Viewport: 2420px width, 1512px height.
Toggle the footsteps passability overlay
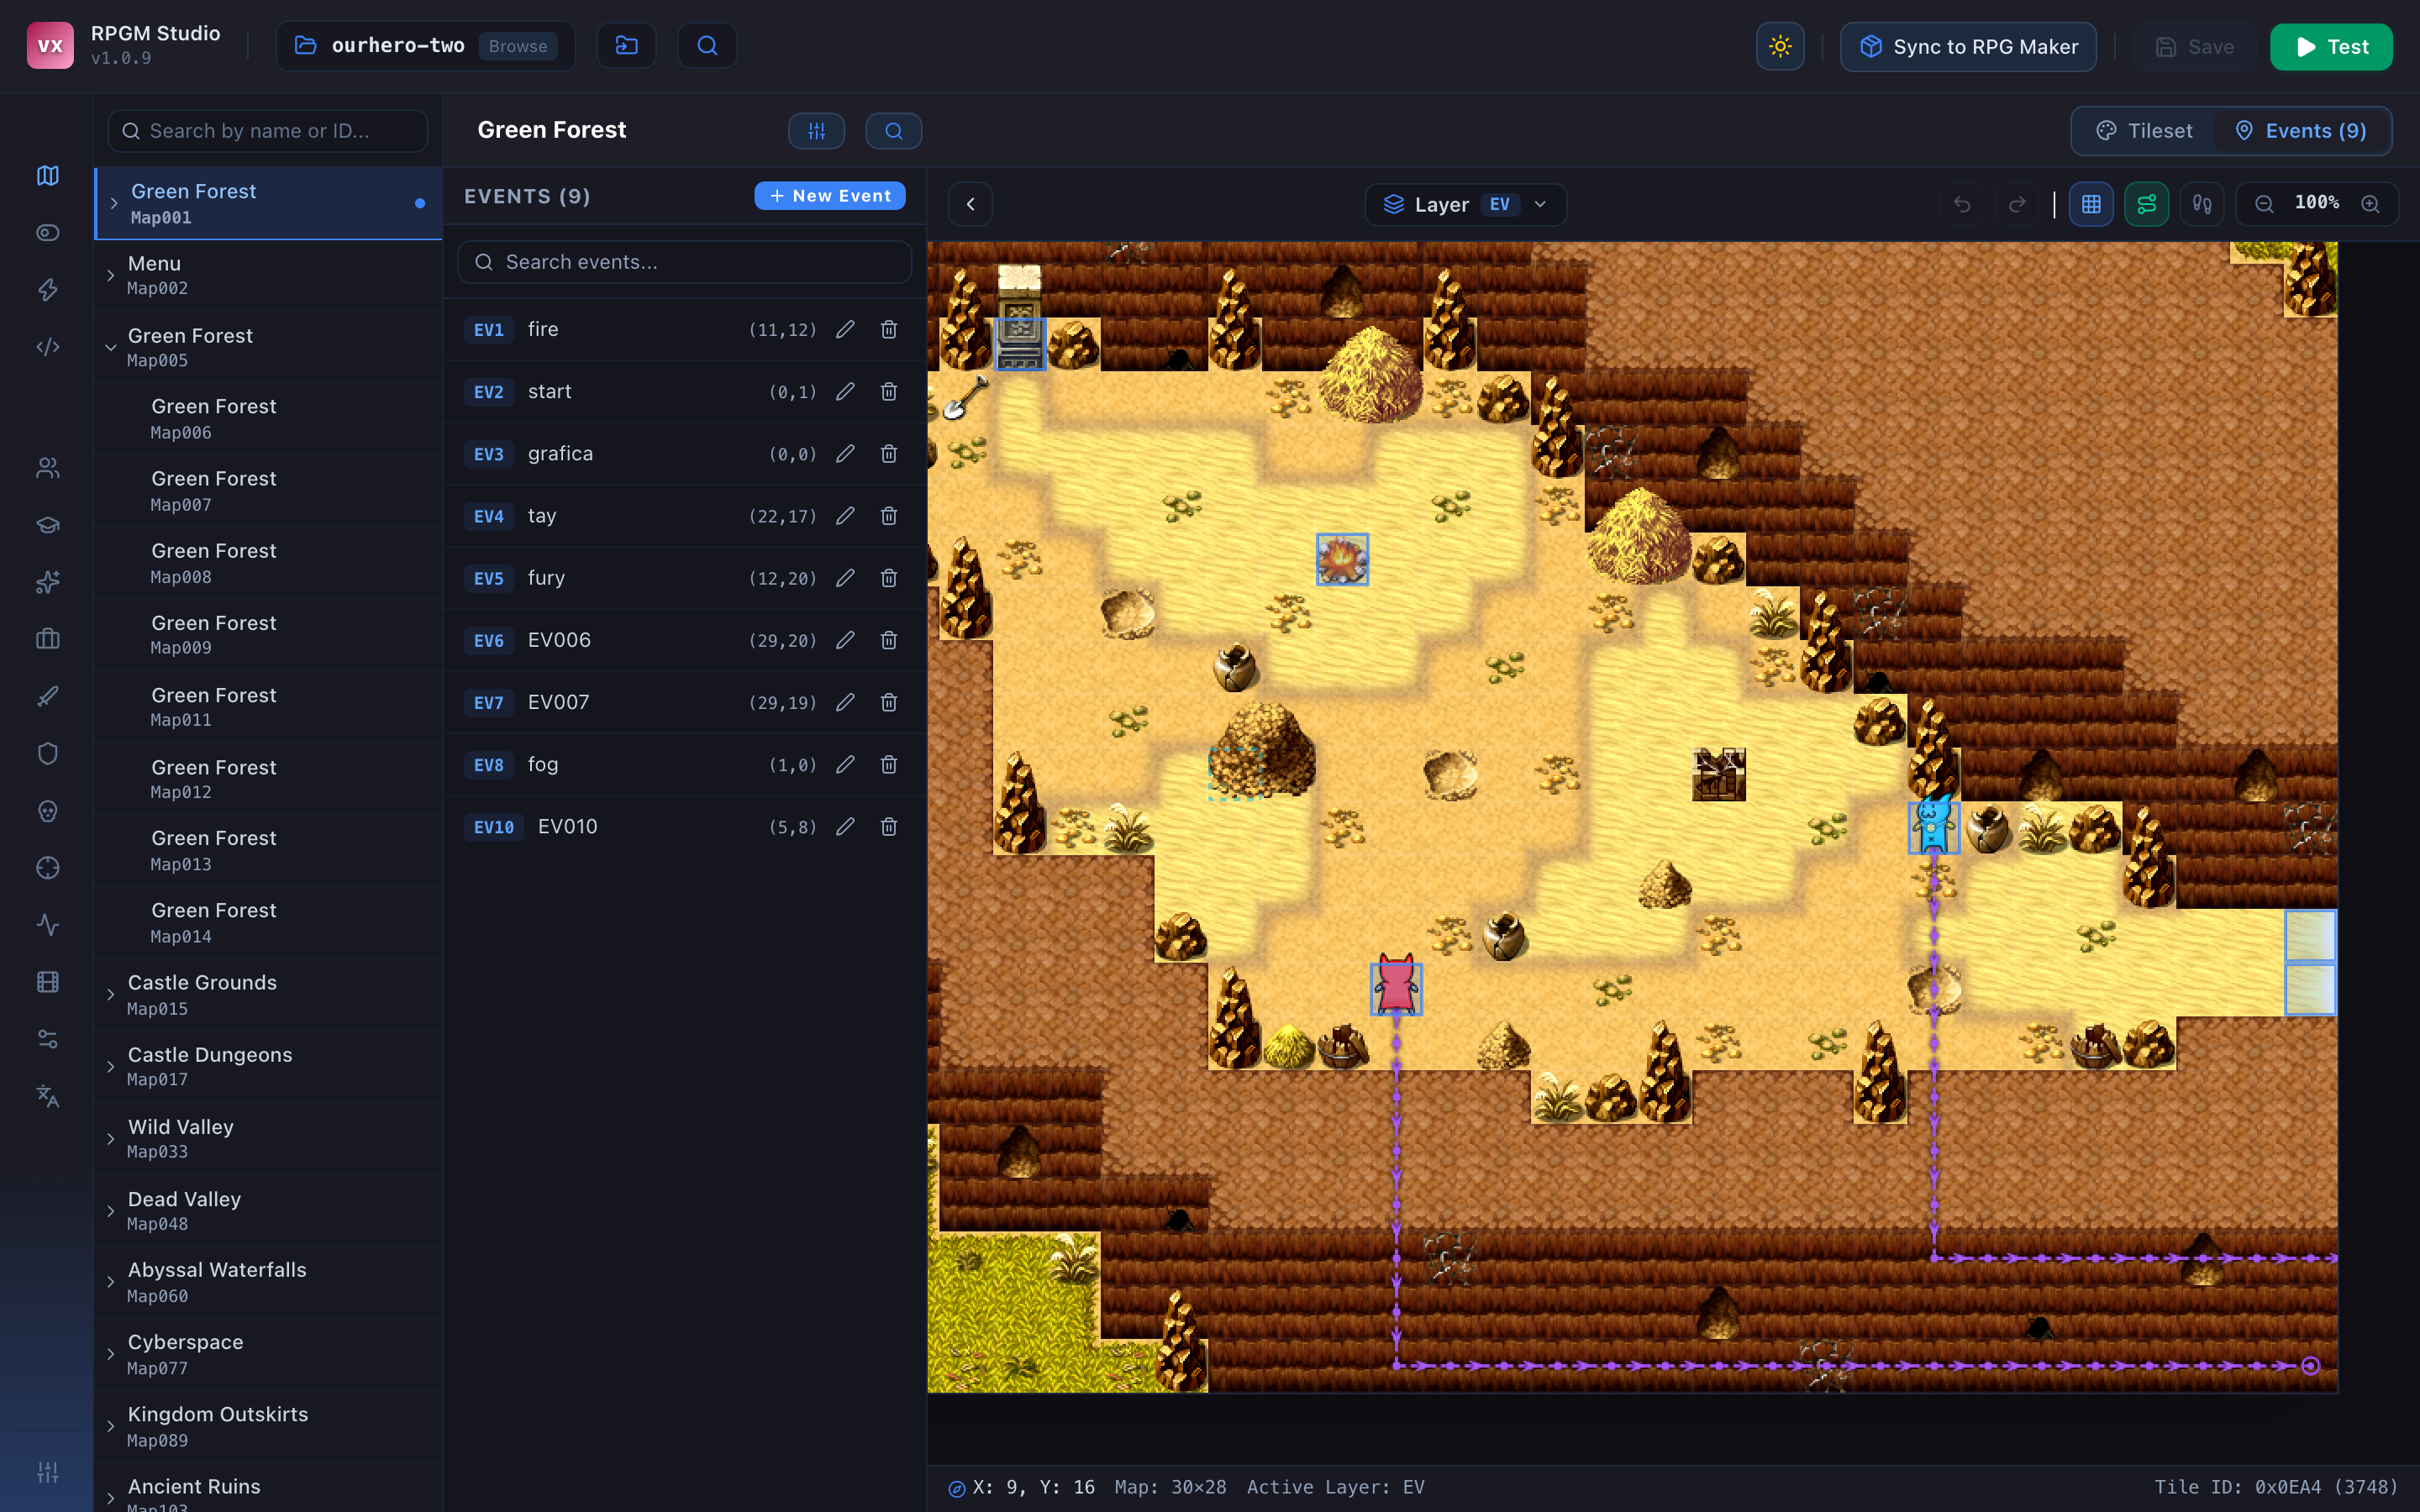[x=2202, y=205]
